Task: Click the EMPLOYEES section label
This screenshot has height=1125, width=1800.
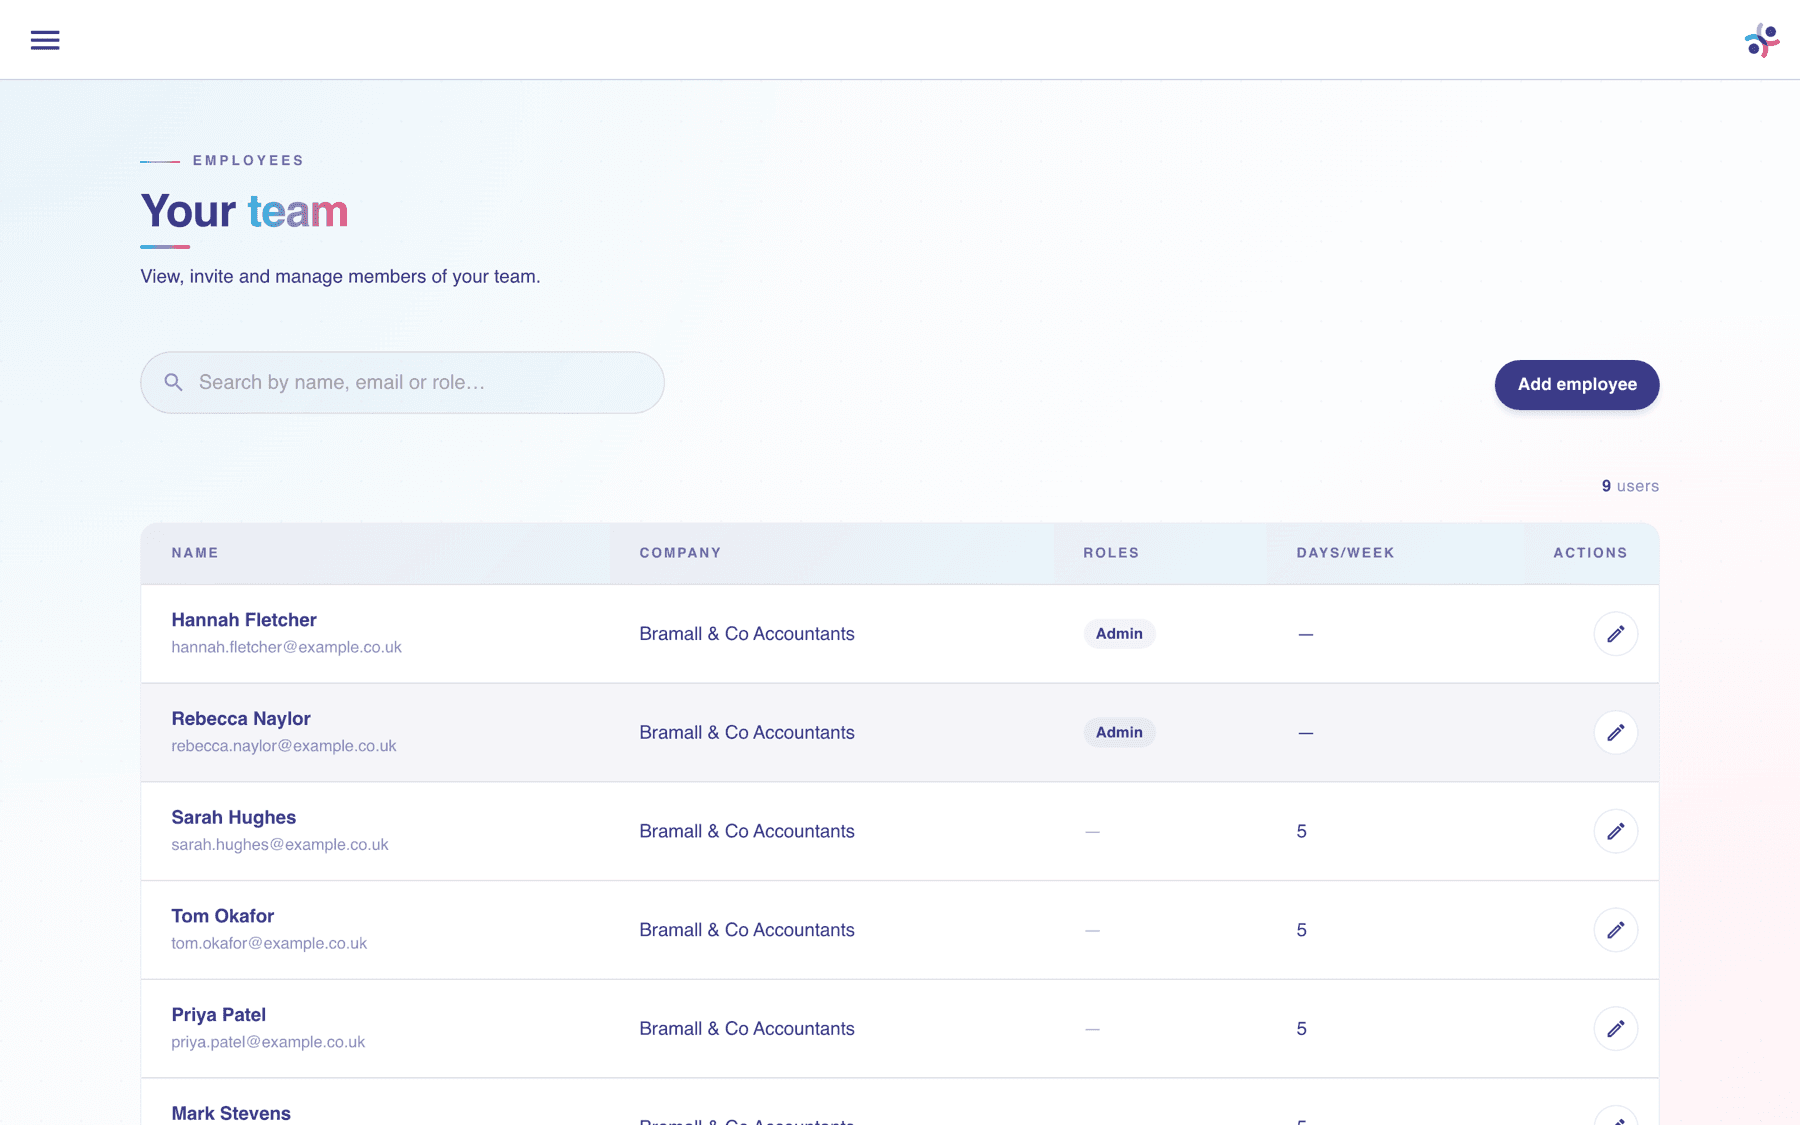Action: (248, 160)
